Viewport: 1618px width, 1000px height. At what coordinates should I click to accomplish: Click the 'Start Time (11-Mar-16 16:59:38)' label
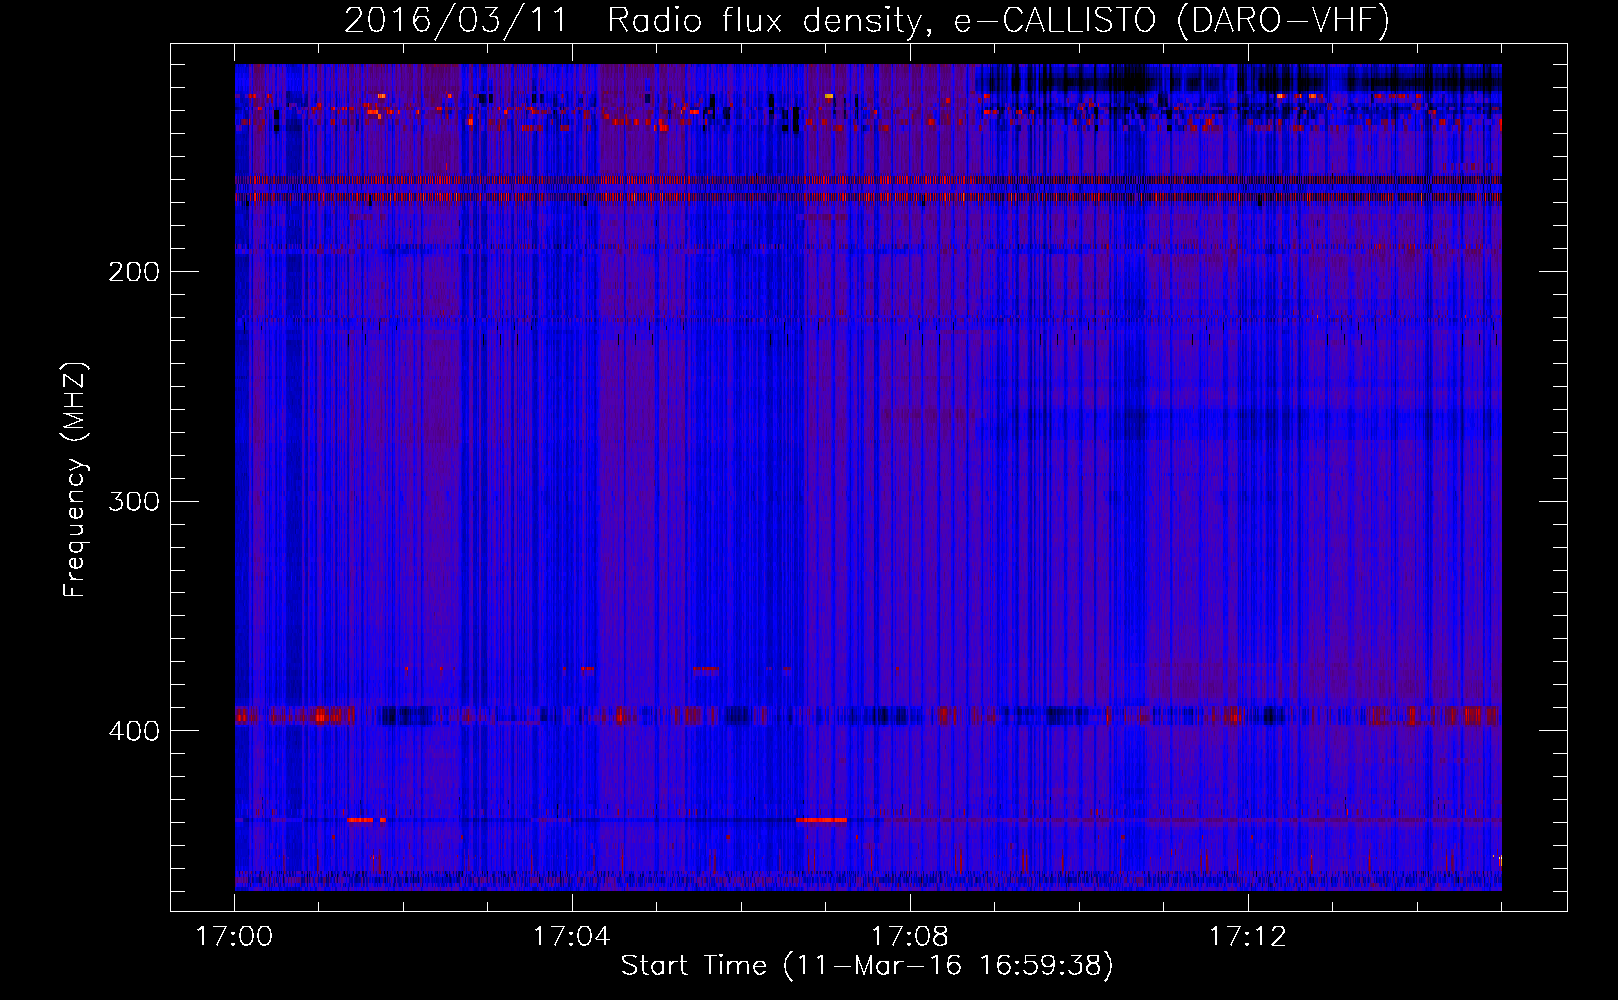point(867,966)
